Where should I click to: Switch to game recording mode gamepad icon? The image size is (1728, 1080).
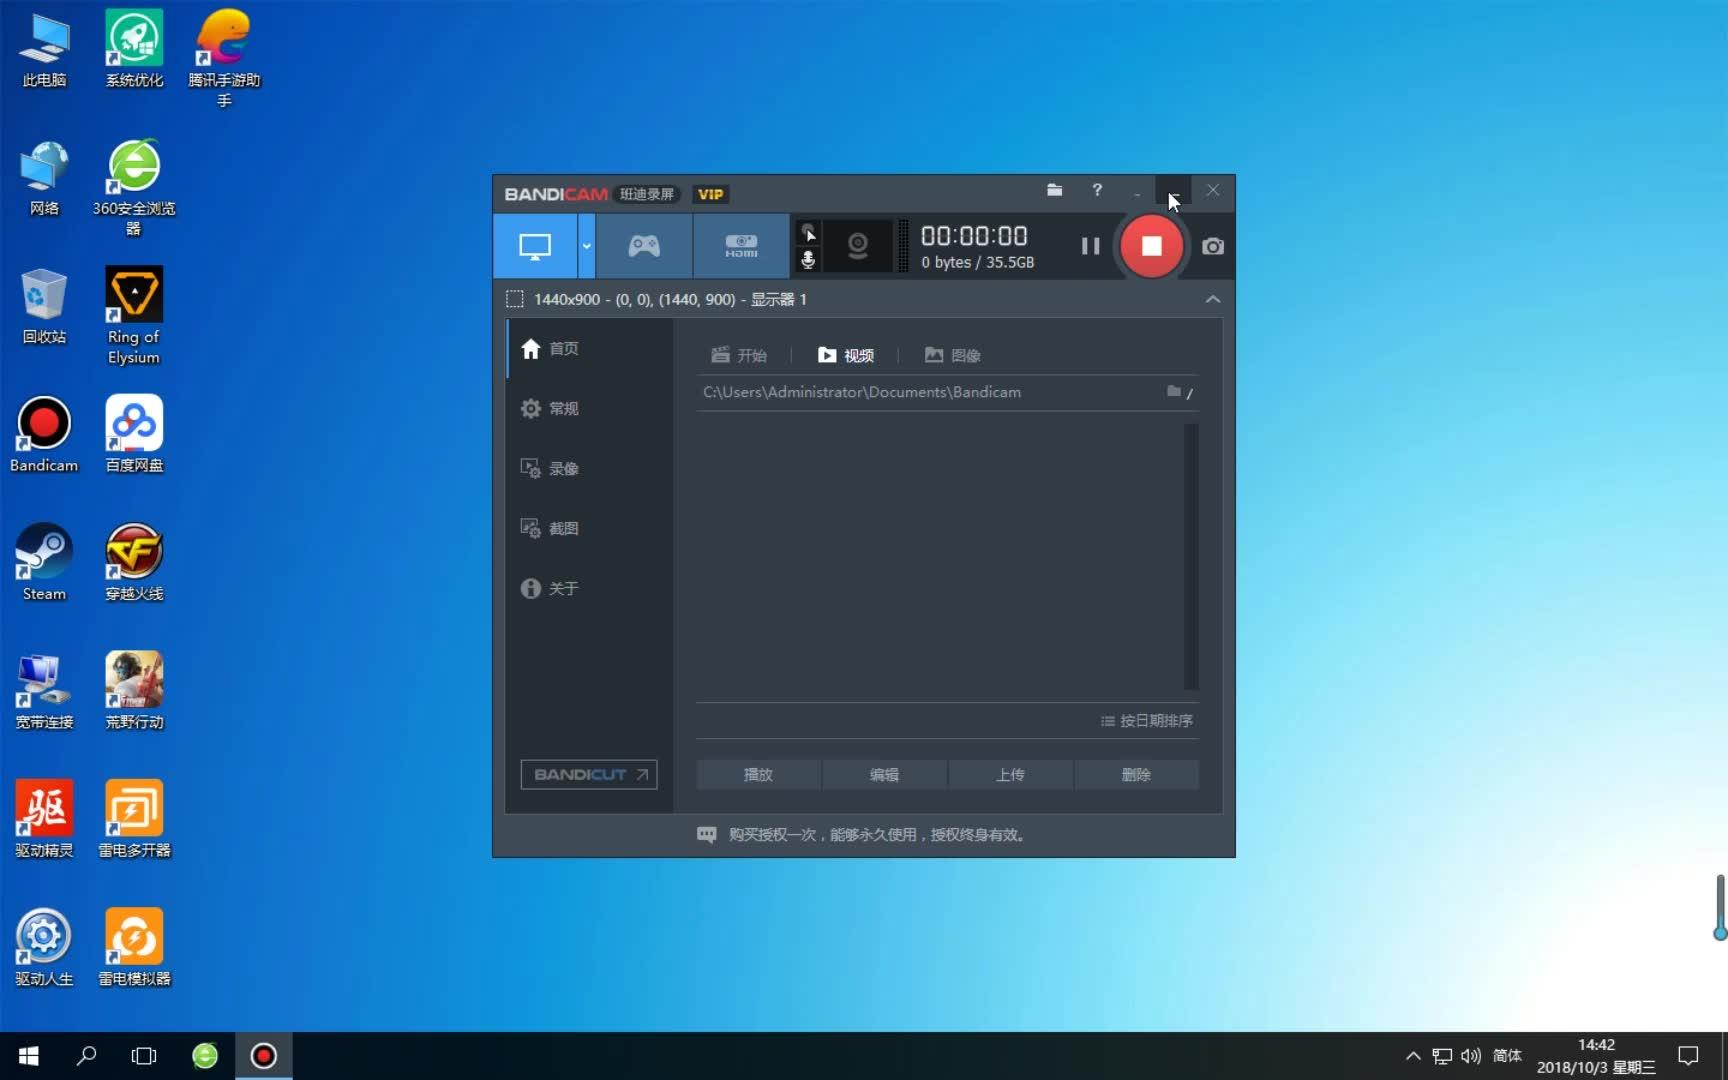click(x=644, y=246)
